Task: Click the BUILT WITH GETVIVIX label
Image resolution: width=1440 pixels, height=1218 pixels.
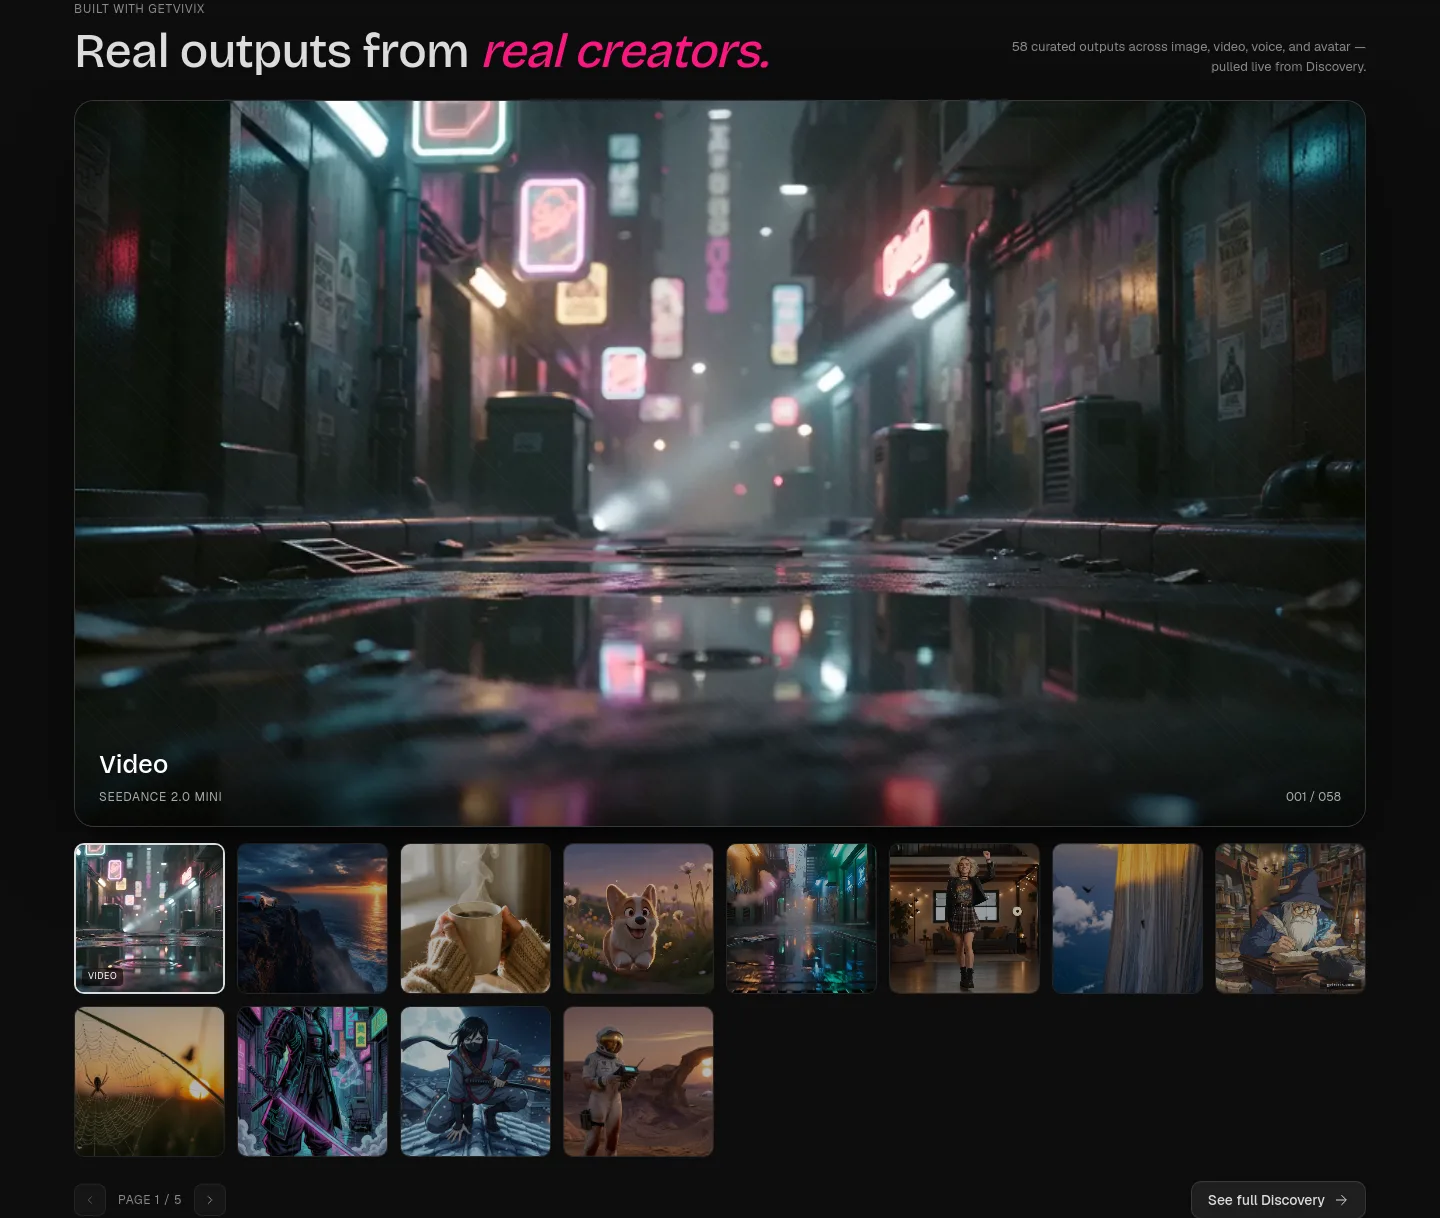Action: click(x=139, y=9)
